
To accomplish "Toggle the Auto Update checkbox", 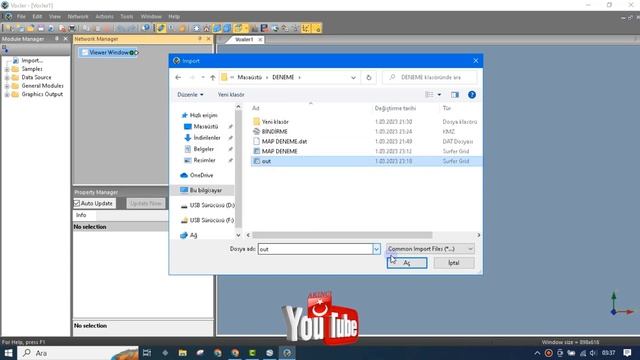I will (77, 203).
